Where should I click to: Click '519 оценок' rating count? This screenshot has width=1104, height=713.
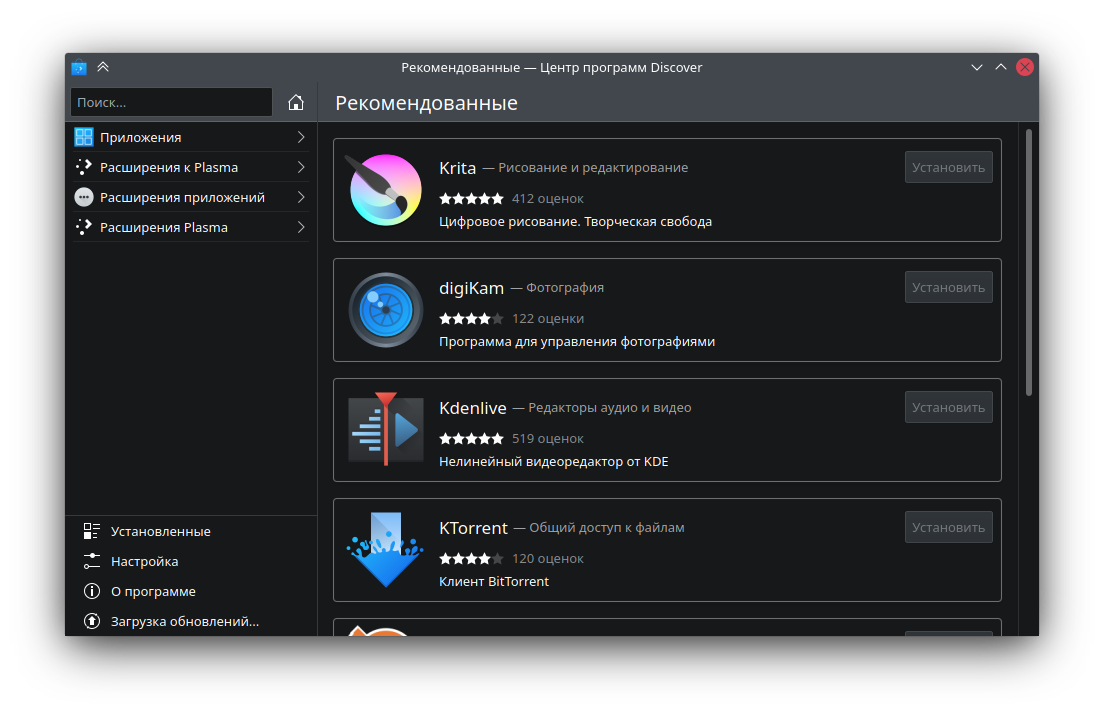548,438
